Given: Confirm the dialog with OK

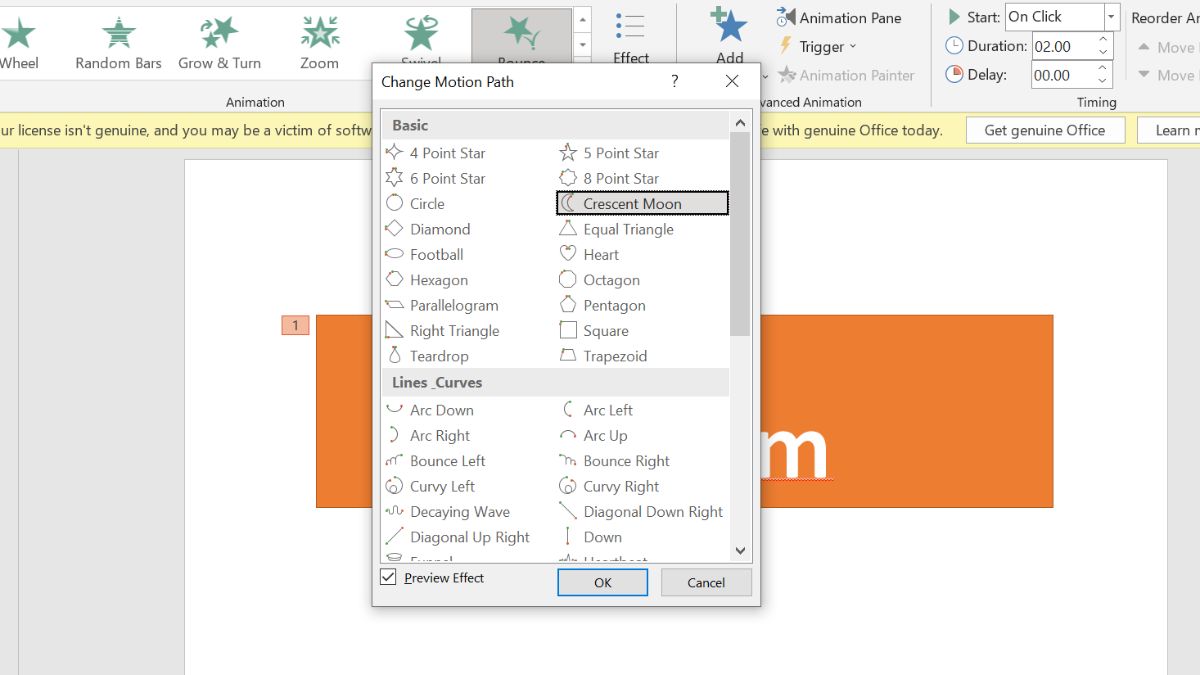Looking at the screenshot, I should [x=602, y=583].
